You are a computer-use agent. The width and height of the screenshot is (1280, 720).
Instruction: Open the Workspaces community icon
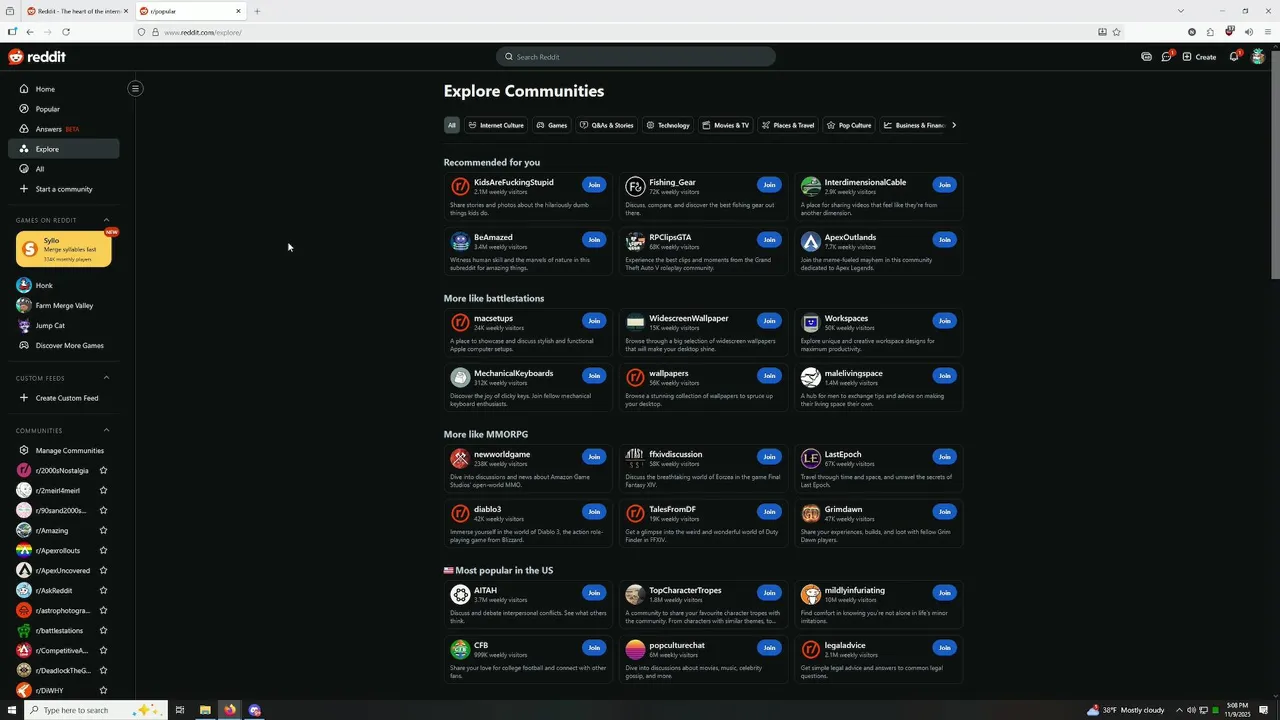tap(811, 322)
